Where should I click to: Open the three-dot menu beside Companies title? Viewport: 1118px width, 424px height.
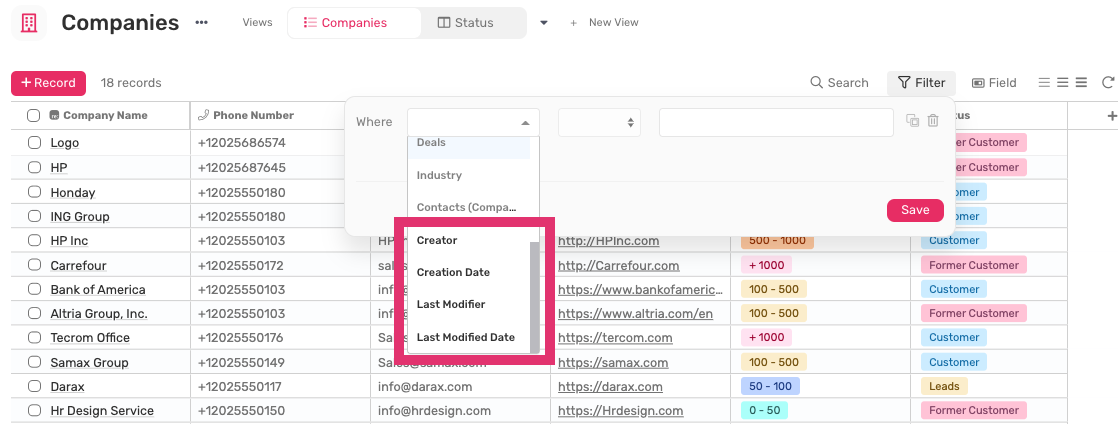pyautogui.click(x=202, y=23)
